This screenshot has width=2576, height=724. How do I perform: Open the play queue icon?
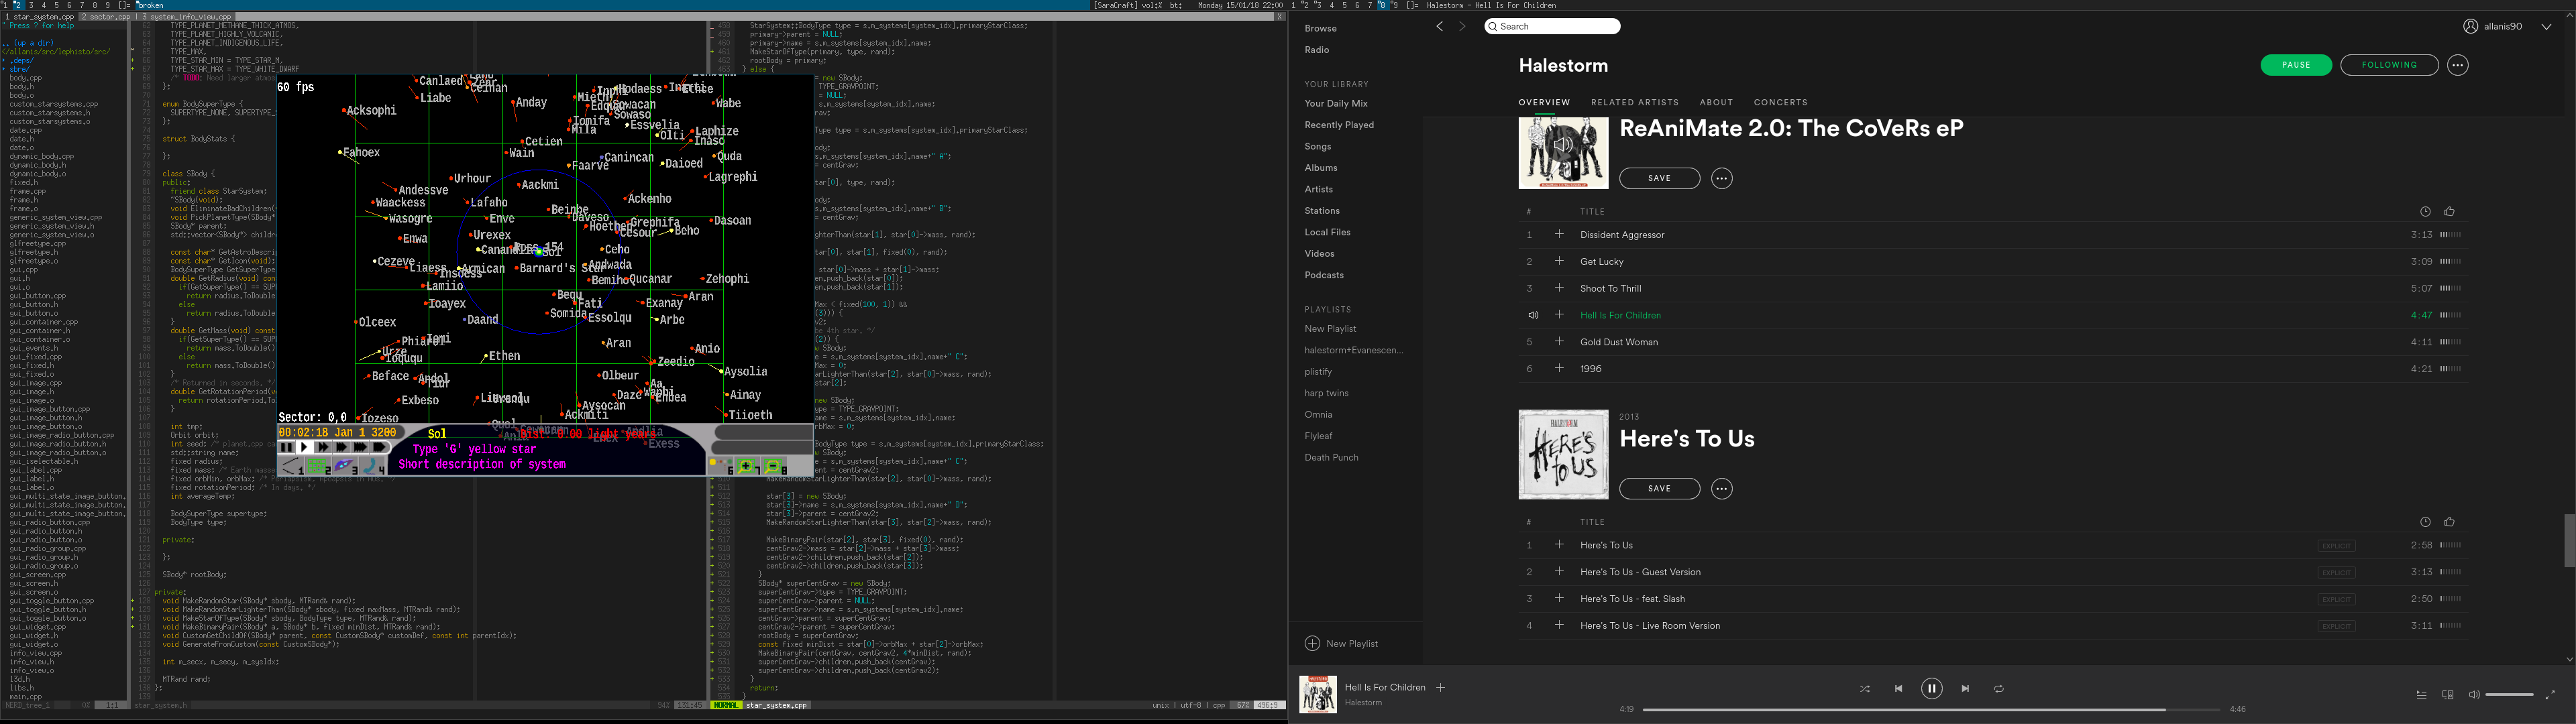click(x=2421, y=695)
